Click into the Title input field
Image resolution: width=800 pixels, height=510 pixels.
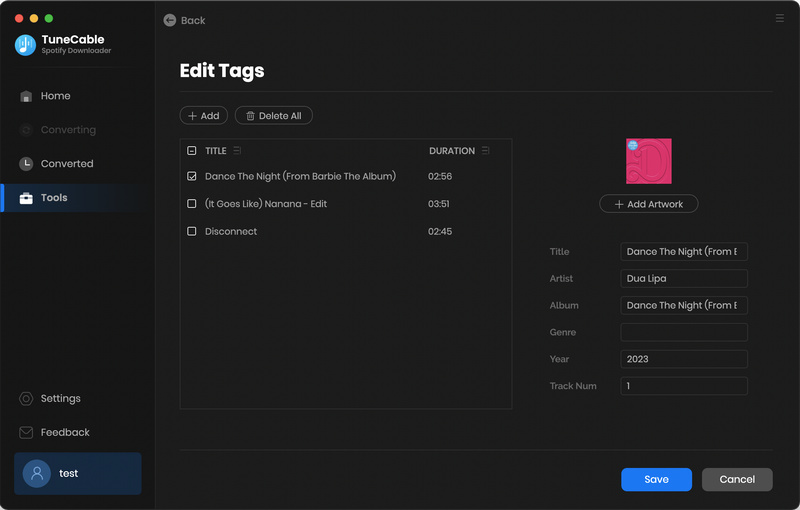coord(684,251)
